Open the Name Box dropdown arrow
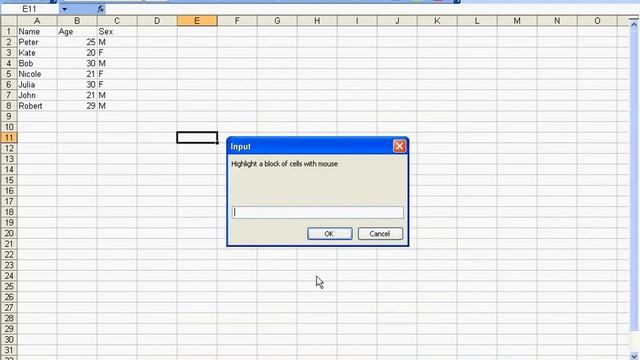The height and width of the screenshot is (360, 640). click(x=64, y=9)
